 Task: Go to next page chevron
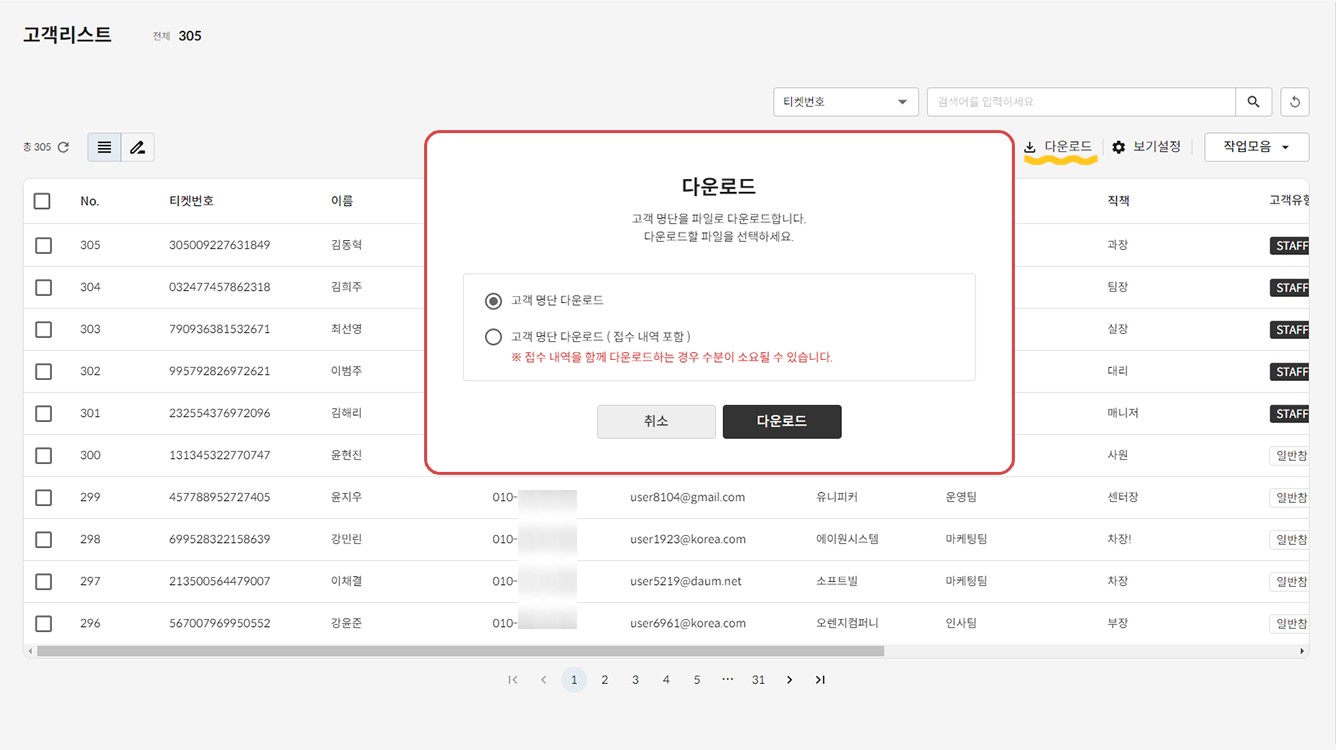789,680
